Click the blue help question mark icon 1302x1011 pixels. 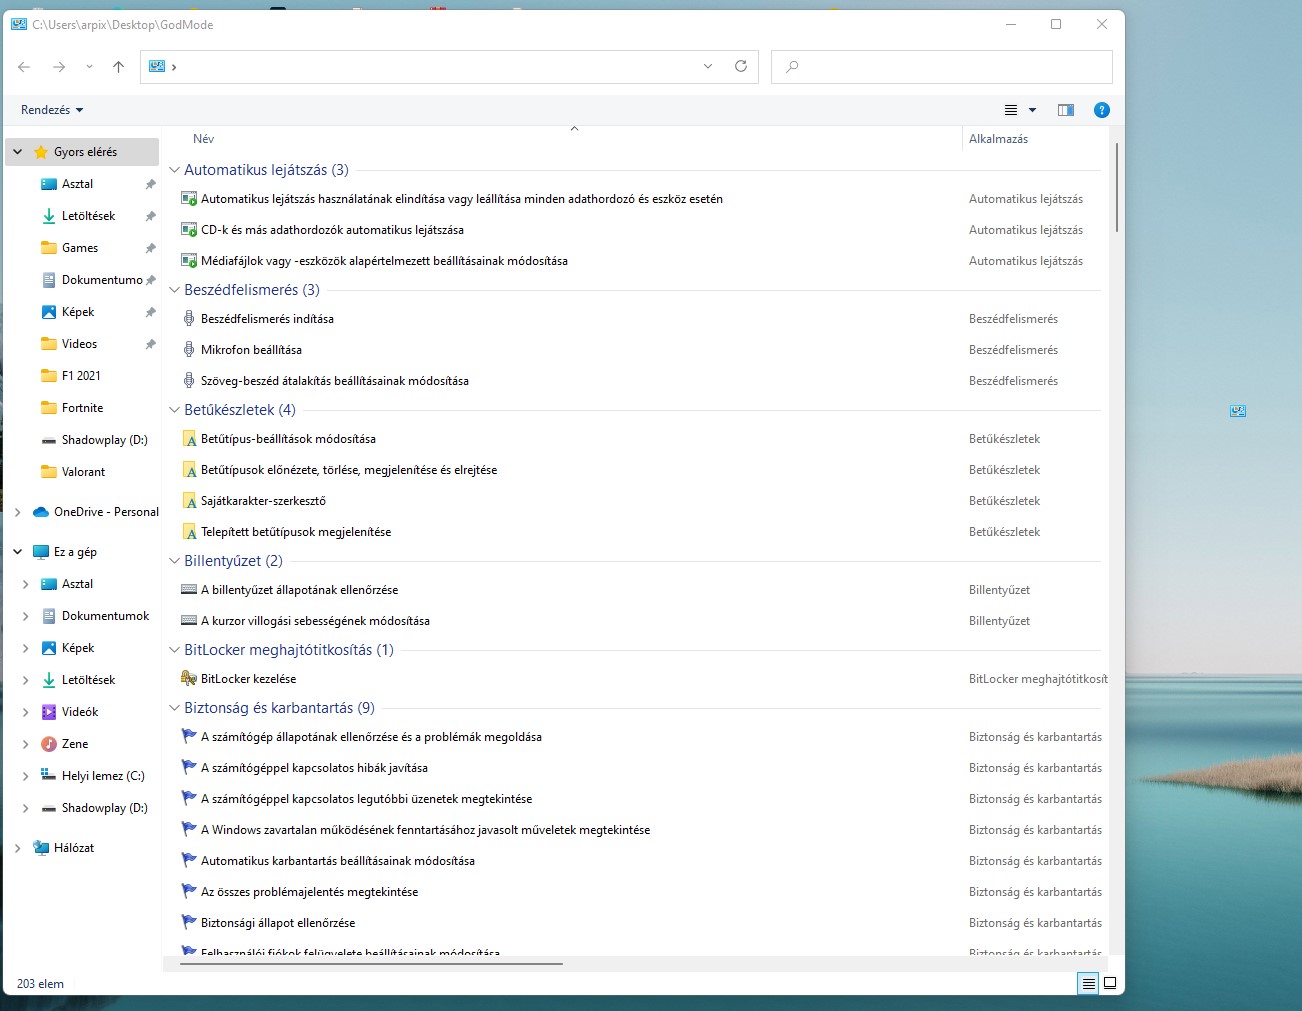tap(1101, 110)
